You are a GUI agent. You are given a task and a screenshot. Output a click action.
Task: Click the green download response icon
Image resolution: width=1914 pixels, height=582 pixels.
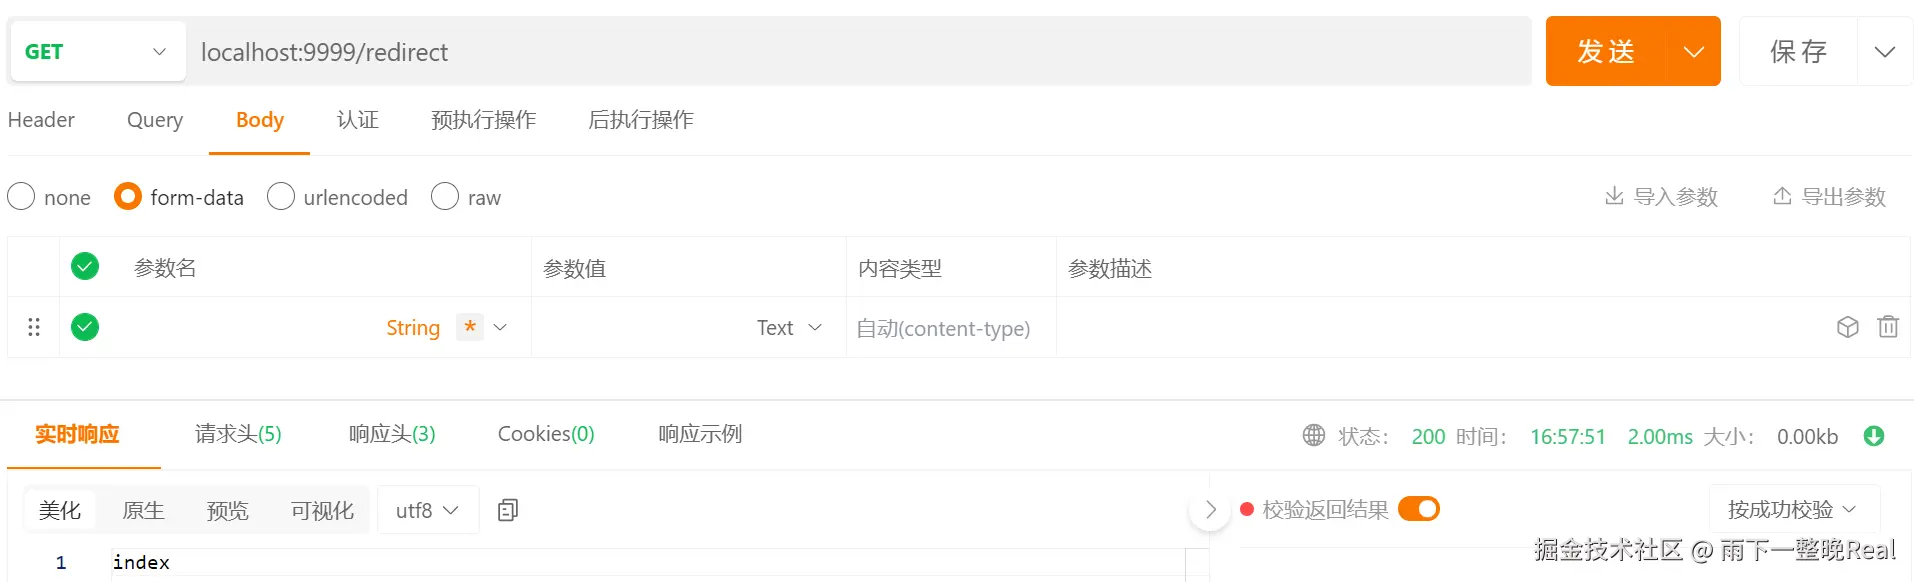tap(1874, 436)
